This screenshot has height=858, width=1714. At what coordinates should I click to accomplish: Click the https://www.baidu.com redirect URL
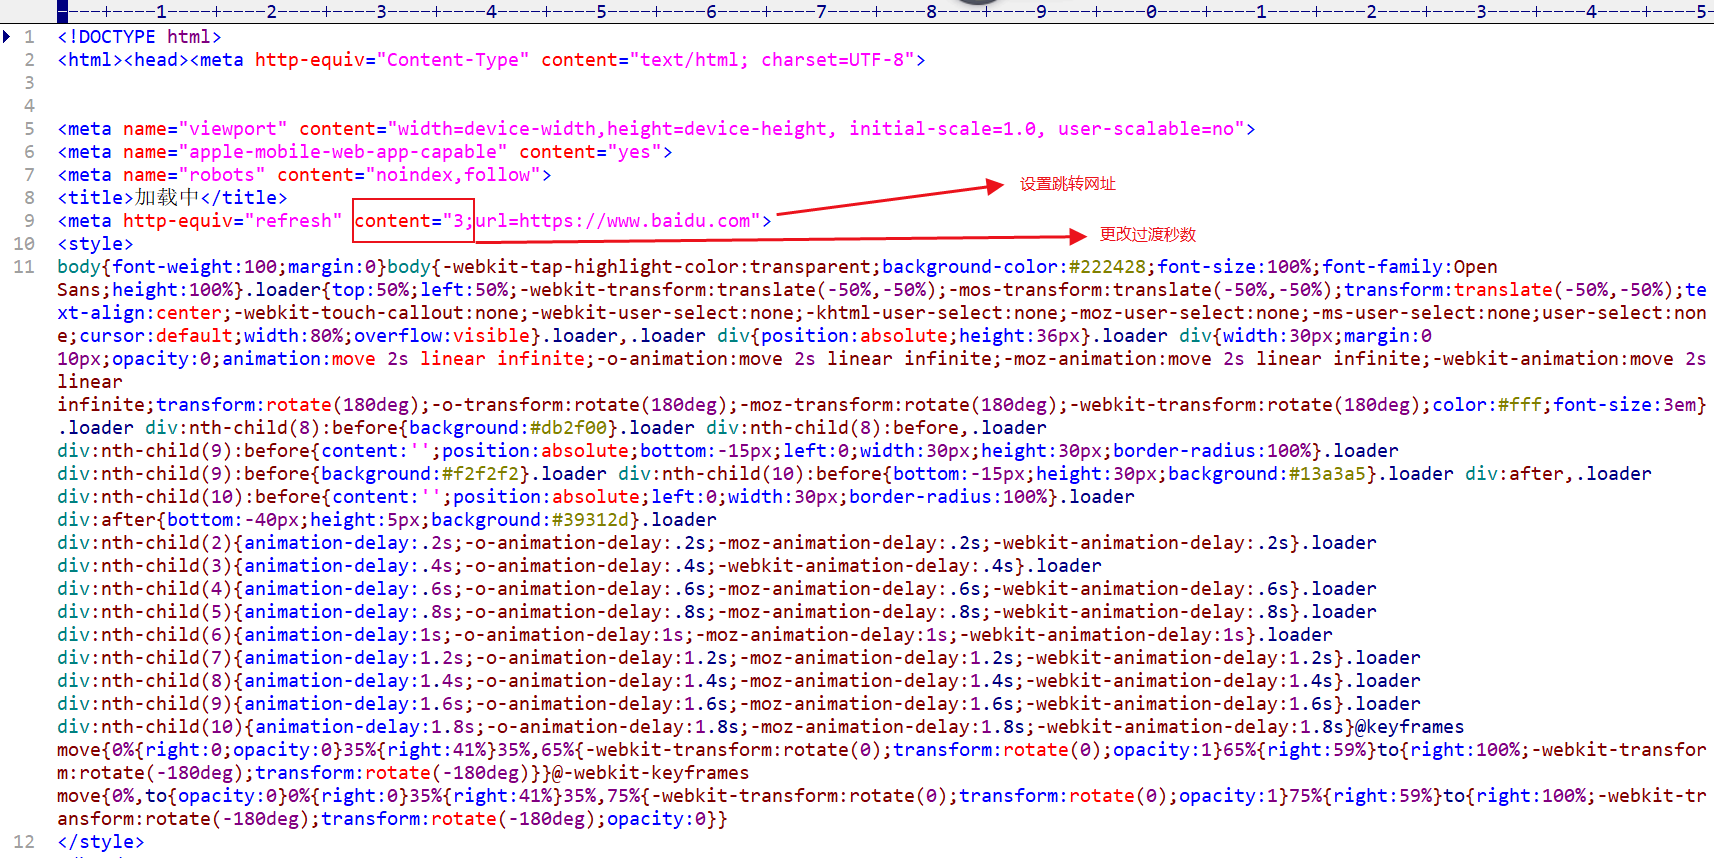tap(634, 221)
